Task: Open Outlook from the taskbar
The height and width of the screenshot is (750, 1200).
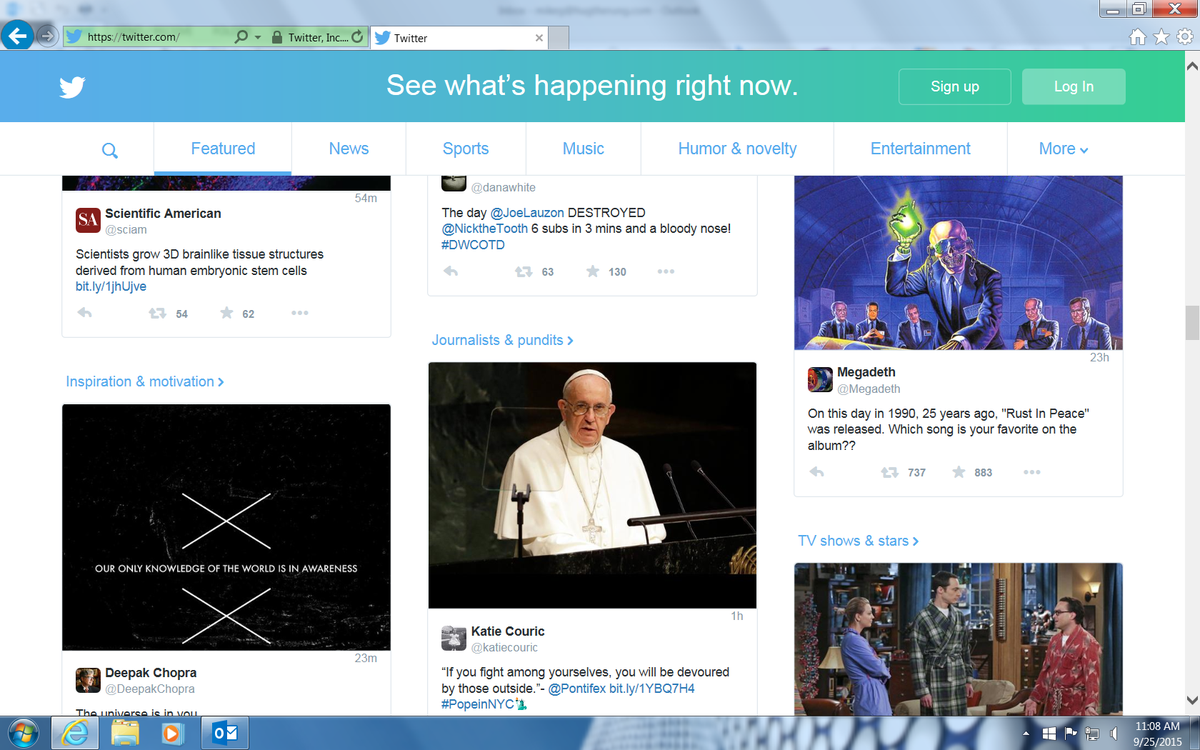Action: (x=225, y=733)
